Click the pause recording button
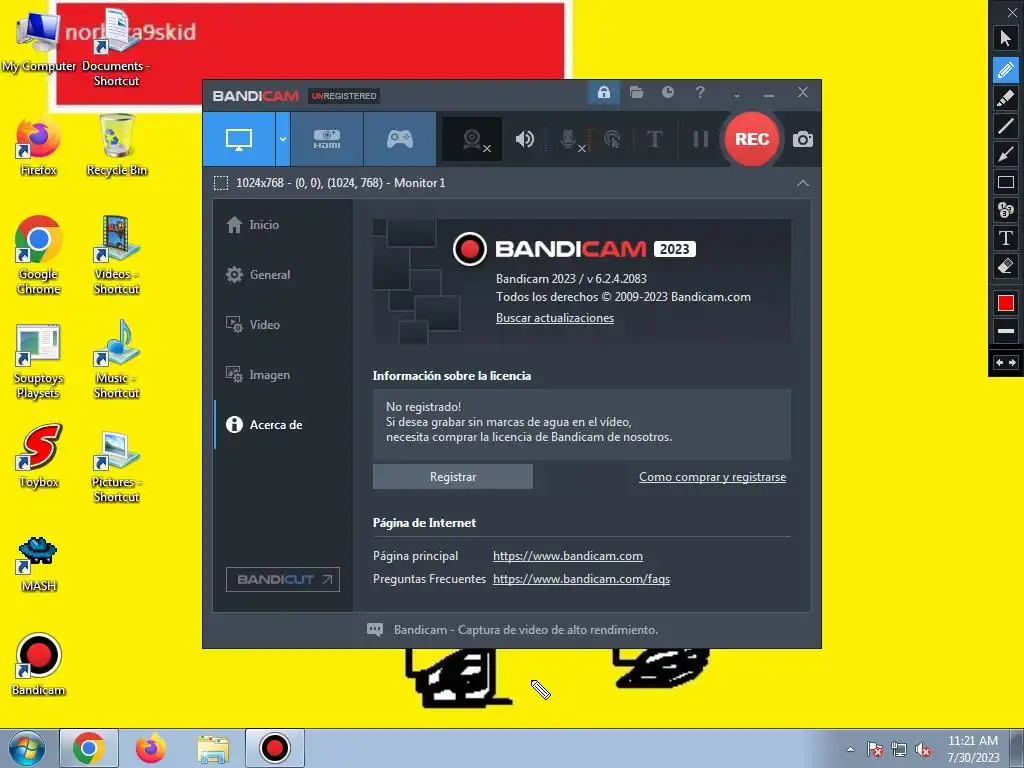The width and height of the screenshot is (1024, 768). [701, 139]
